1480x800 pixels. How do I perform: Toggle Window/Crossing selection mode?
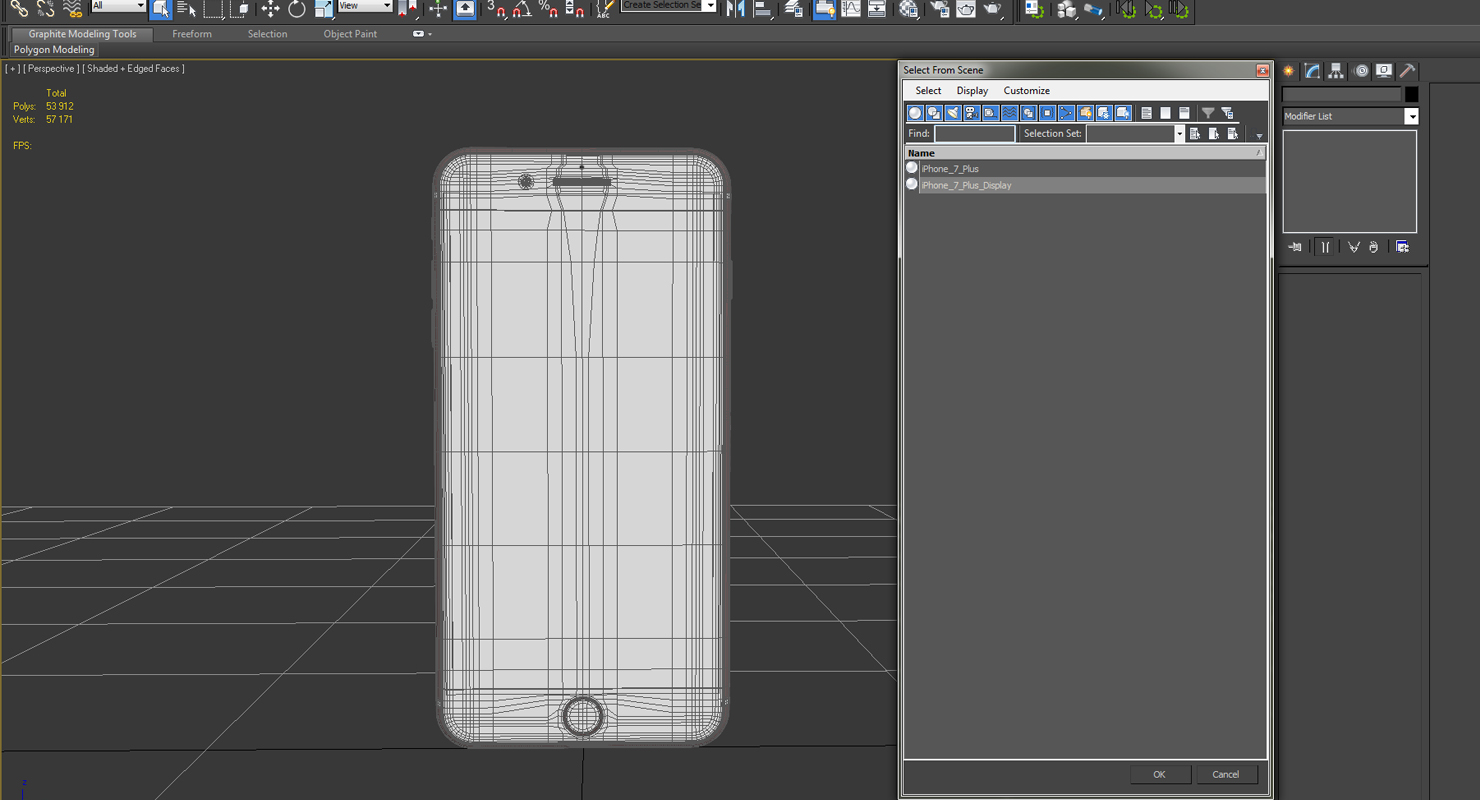tap(240, 9)
